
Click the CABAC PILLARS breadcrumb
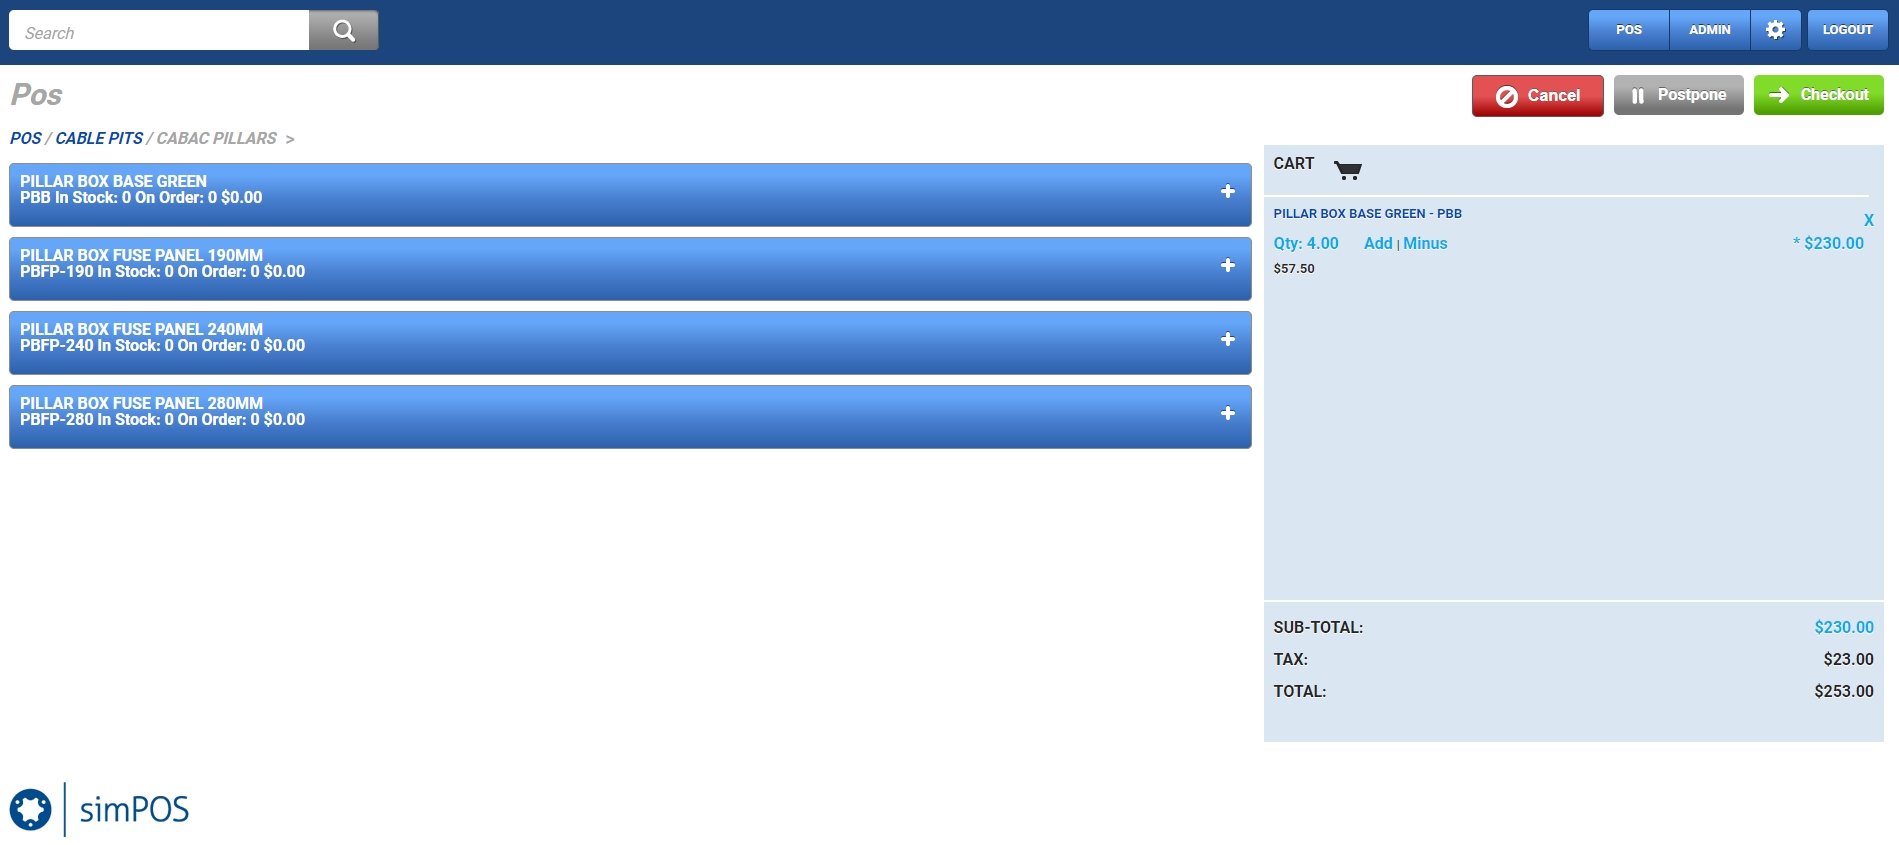(217, 138)
